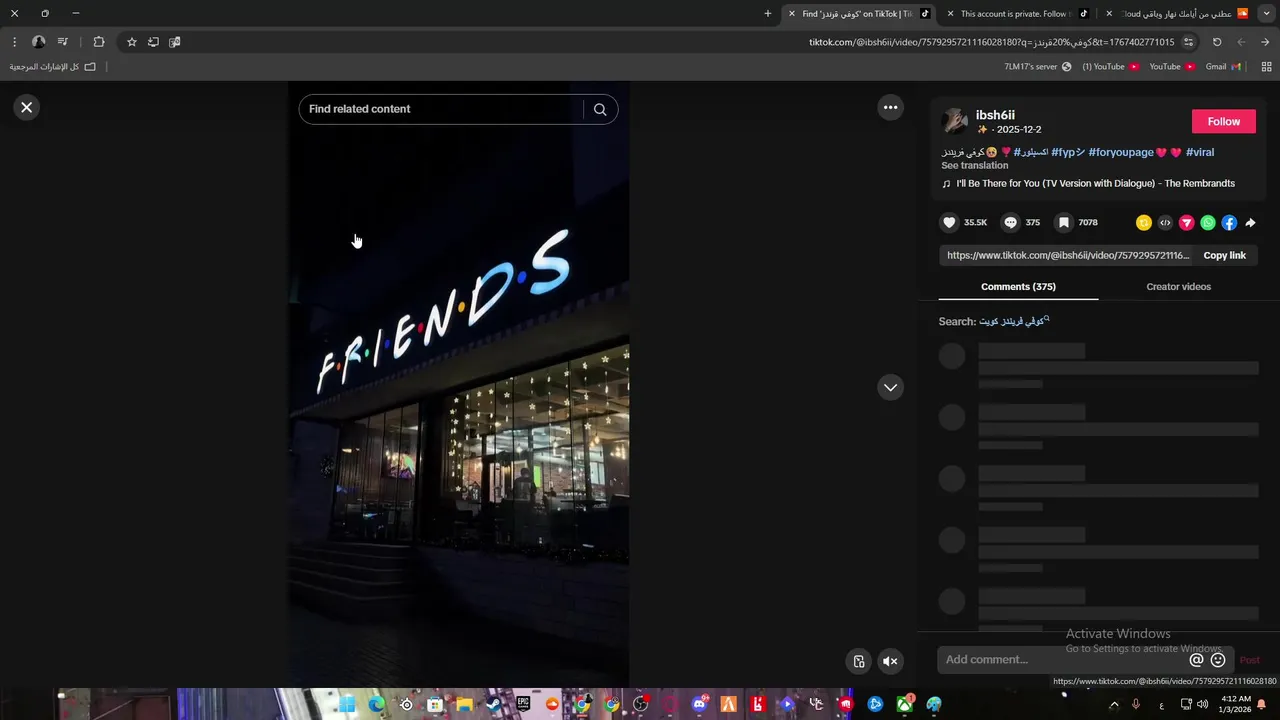Screen dimensions: 1280x720
Task: Focus the Find related content search box
Action: pyautogui.click(x=443, y=109)
